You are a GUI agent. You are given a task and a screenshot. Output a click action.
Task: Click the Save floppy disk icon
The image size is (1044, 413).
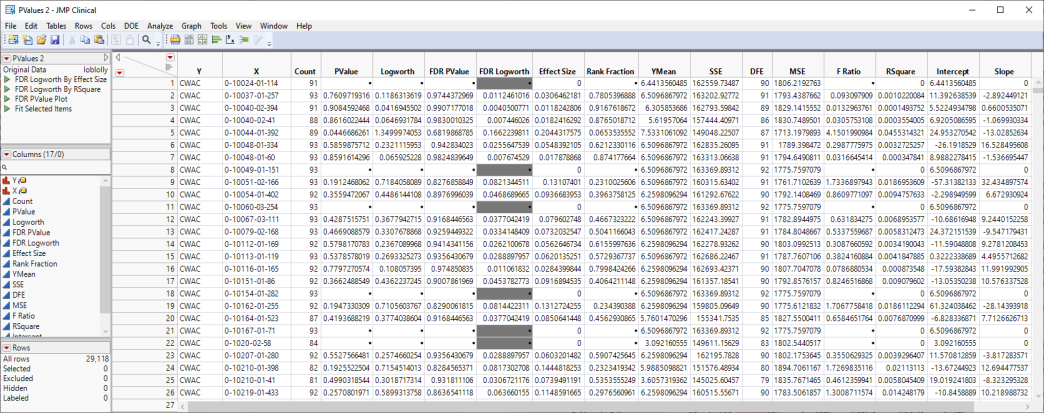coord(55,40)
